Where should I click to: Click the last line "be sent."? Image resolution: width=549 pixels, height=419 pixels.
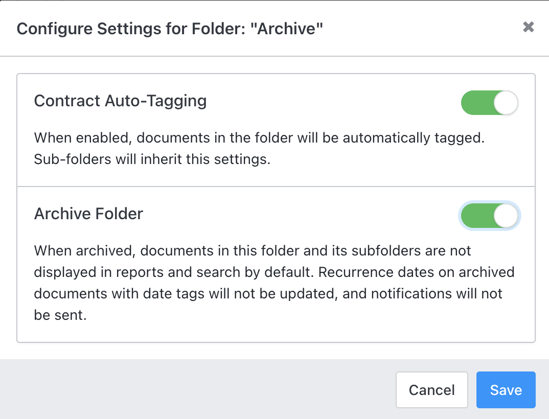tap(60, 315)
